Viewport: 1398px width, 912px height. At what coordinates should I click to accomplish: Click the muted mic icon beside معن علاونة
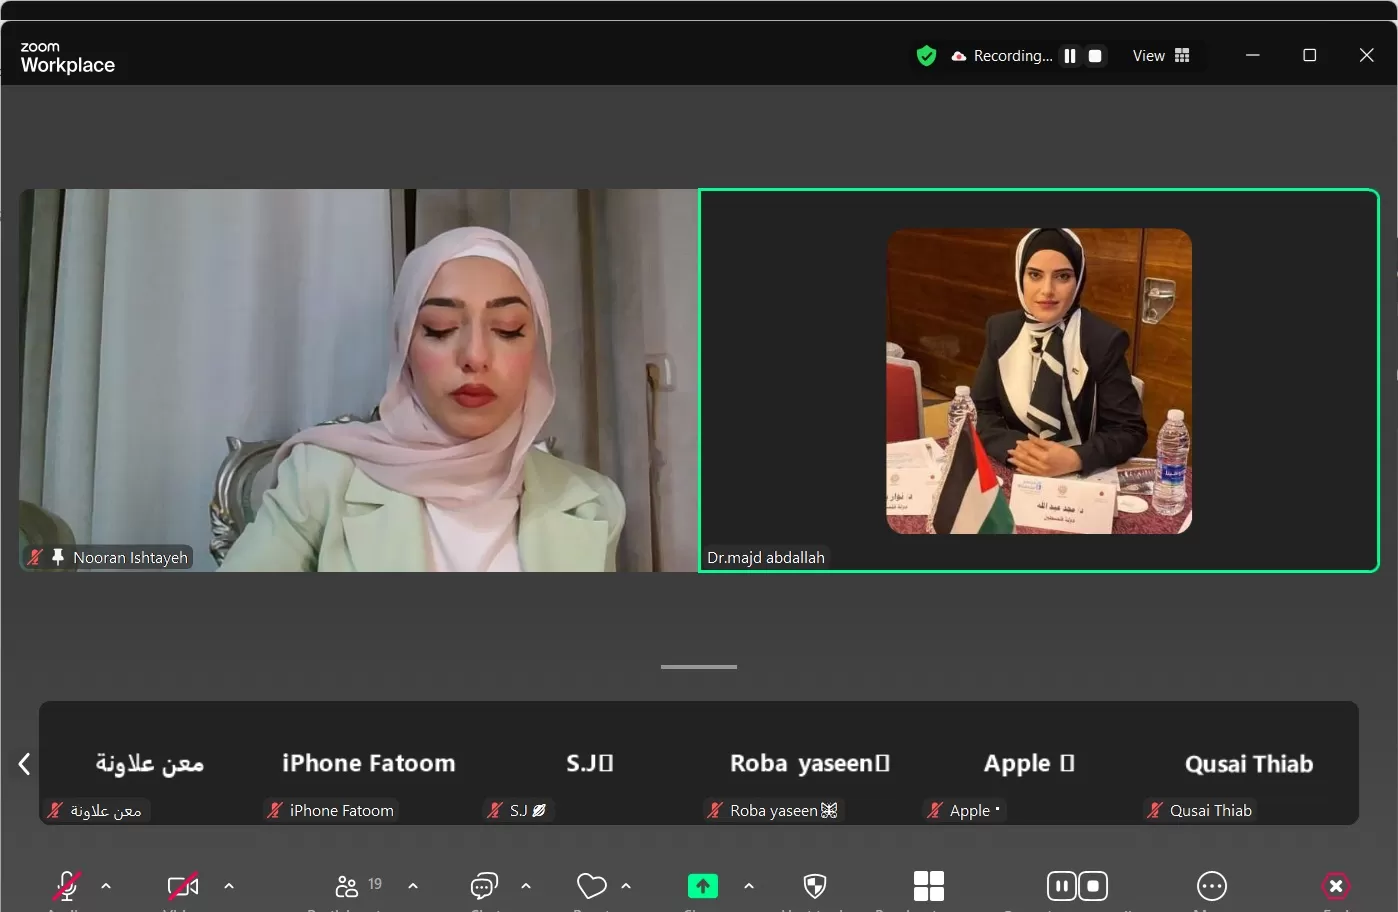coord(55,810)
